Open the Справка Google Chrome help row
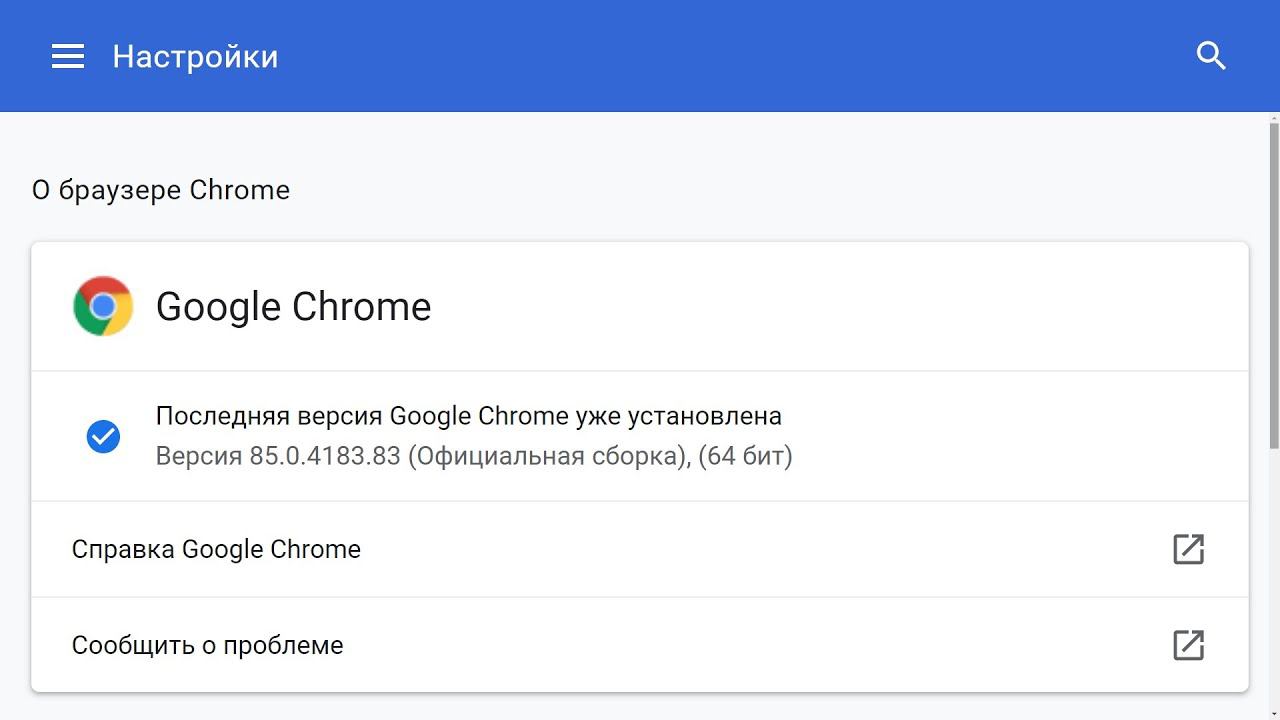This screenshot has height=720, width=1280. click(216, 549)
